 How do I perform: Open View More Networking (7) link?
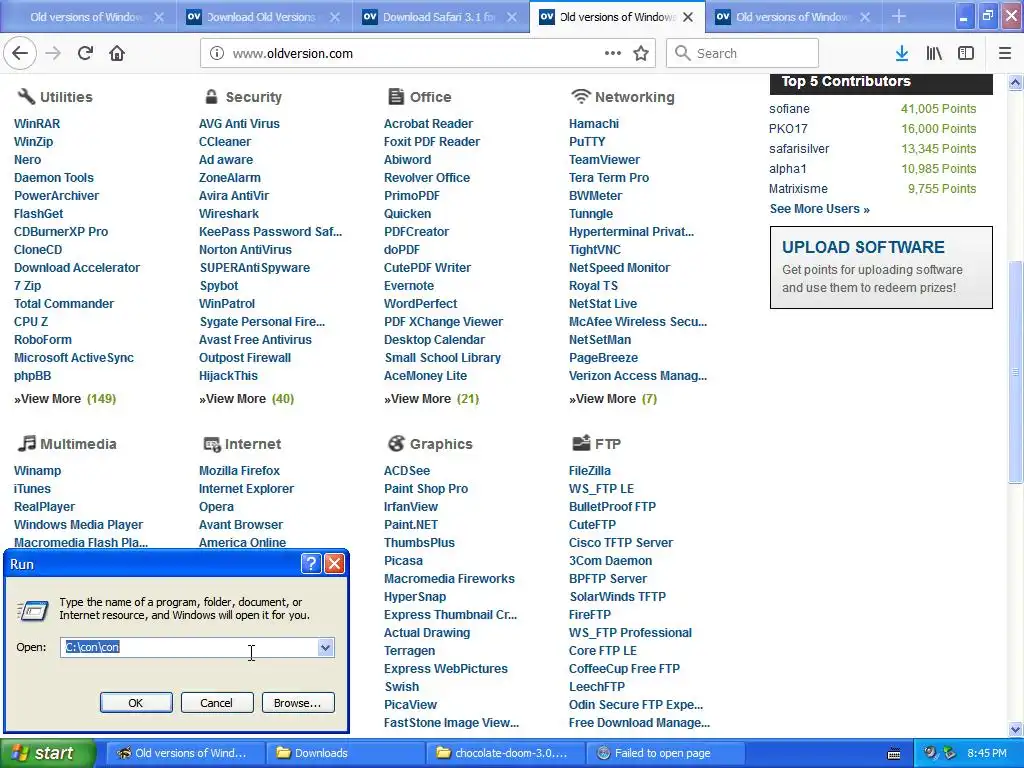613,398
